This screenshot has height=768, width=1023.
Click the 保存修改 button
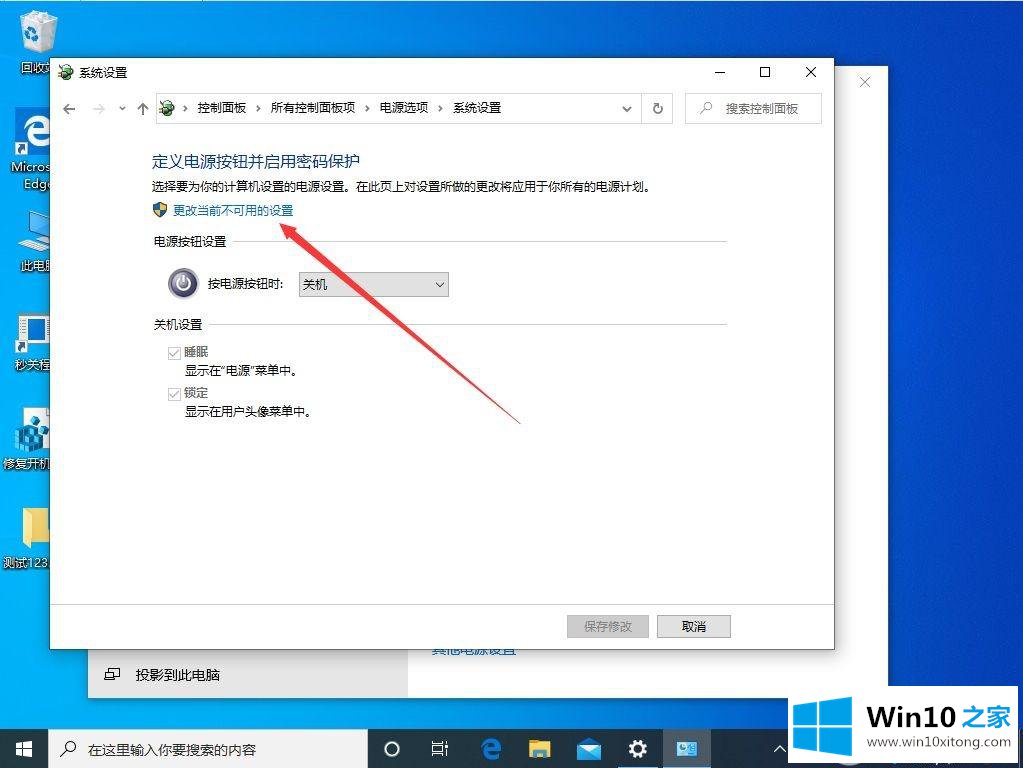click(x=608, y=626)
